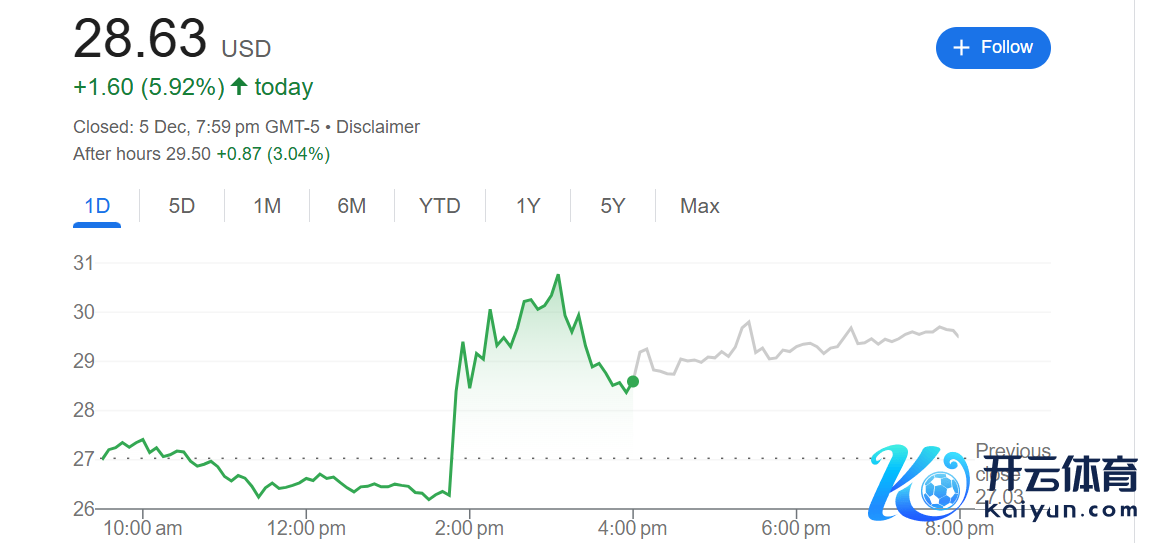Switch to the 5D tab
Screen dimensions: 1153x543
[182, 206]
